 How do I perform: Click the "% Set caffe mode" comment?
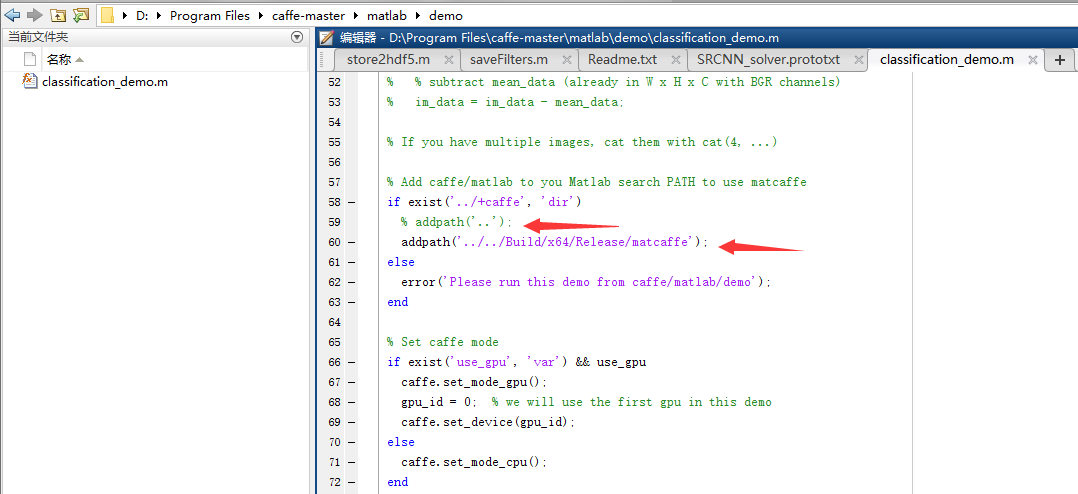443,341
